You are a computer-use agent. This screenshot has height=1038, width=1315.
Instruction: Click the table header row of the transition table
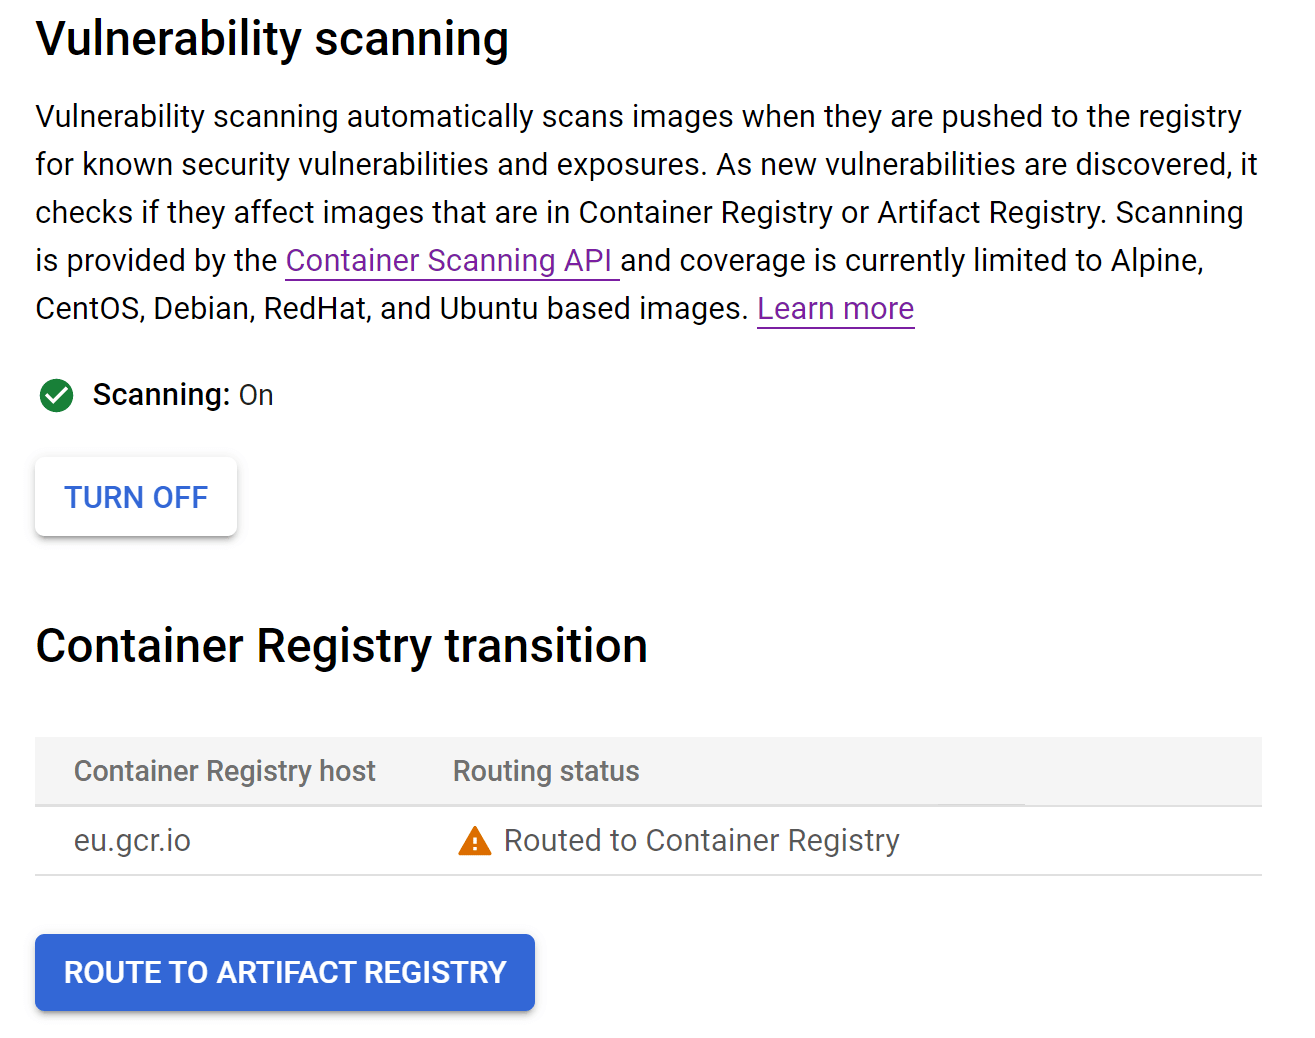pyautogui.click(x=648, y=771)
